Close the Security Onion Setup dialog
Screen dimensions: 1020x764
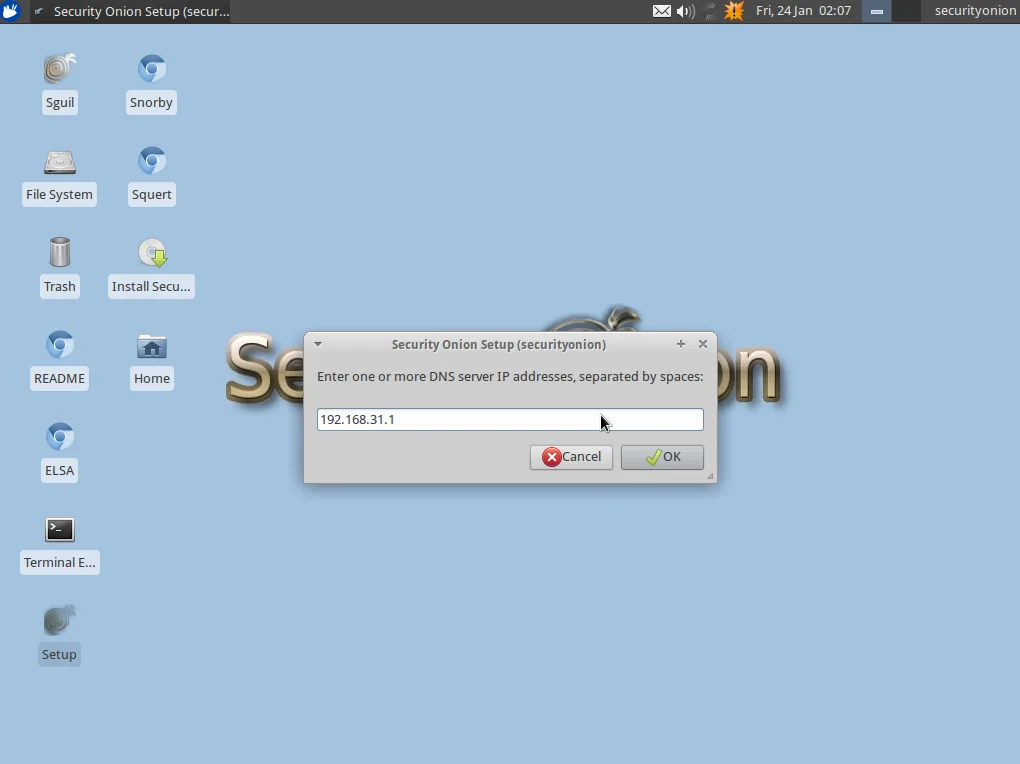(703, 344)
